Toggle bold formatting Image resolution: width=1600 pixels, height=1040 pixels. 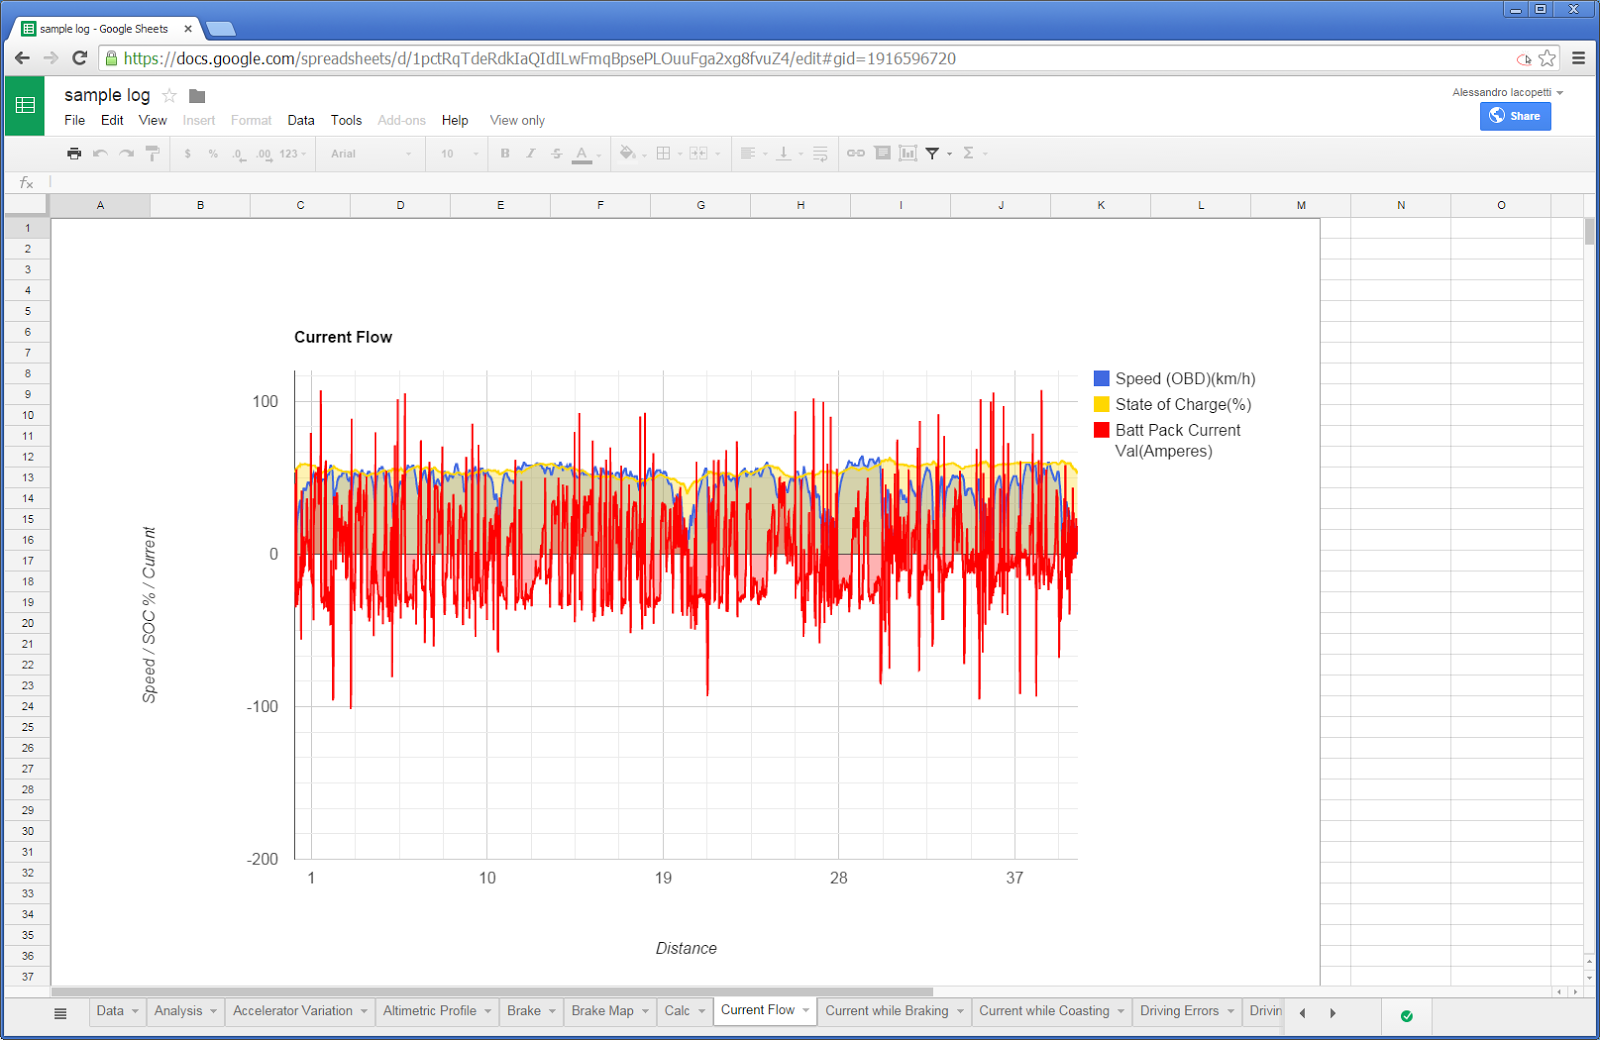(504, 153)
